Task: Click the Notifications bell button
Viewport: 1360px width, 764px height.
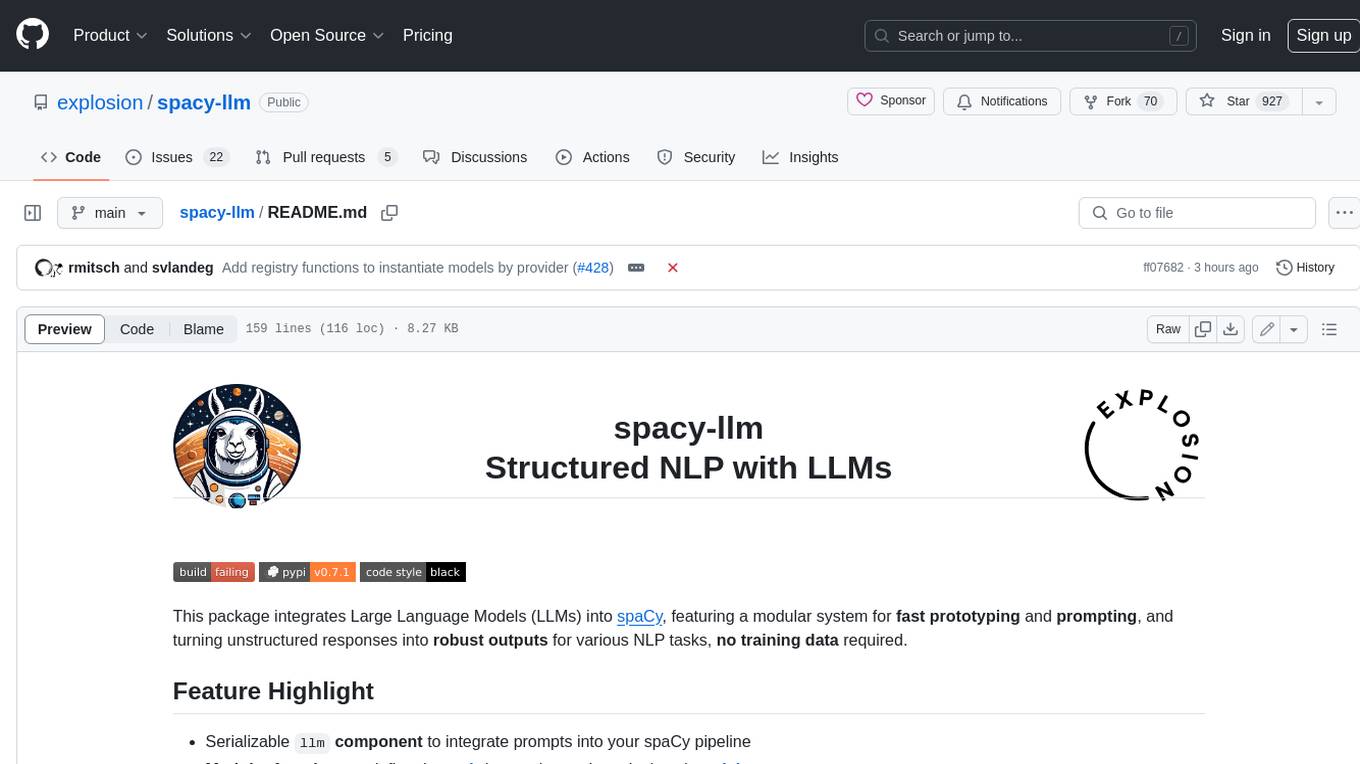Action: 1002,101
